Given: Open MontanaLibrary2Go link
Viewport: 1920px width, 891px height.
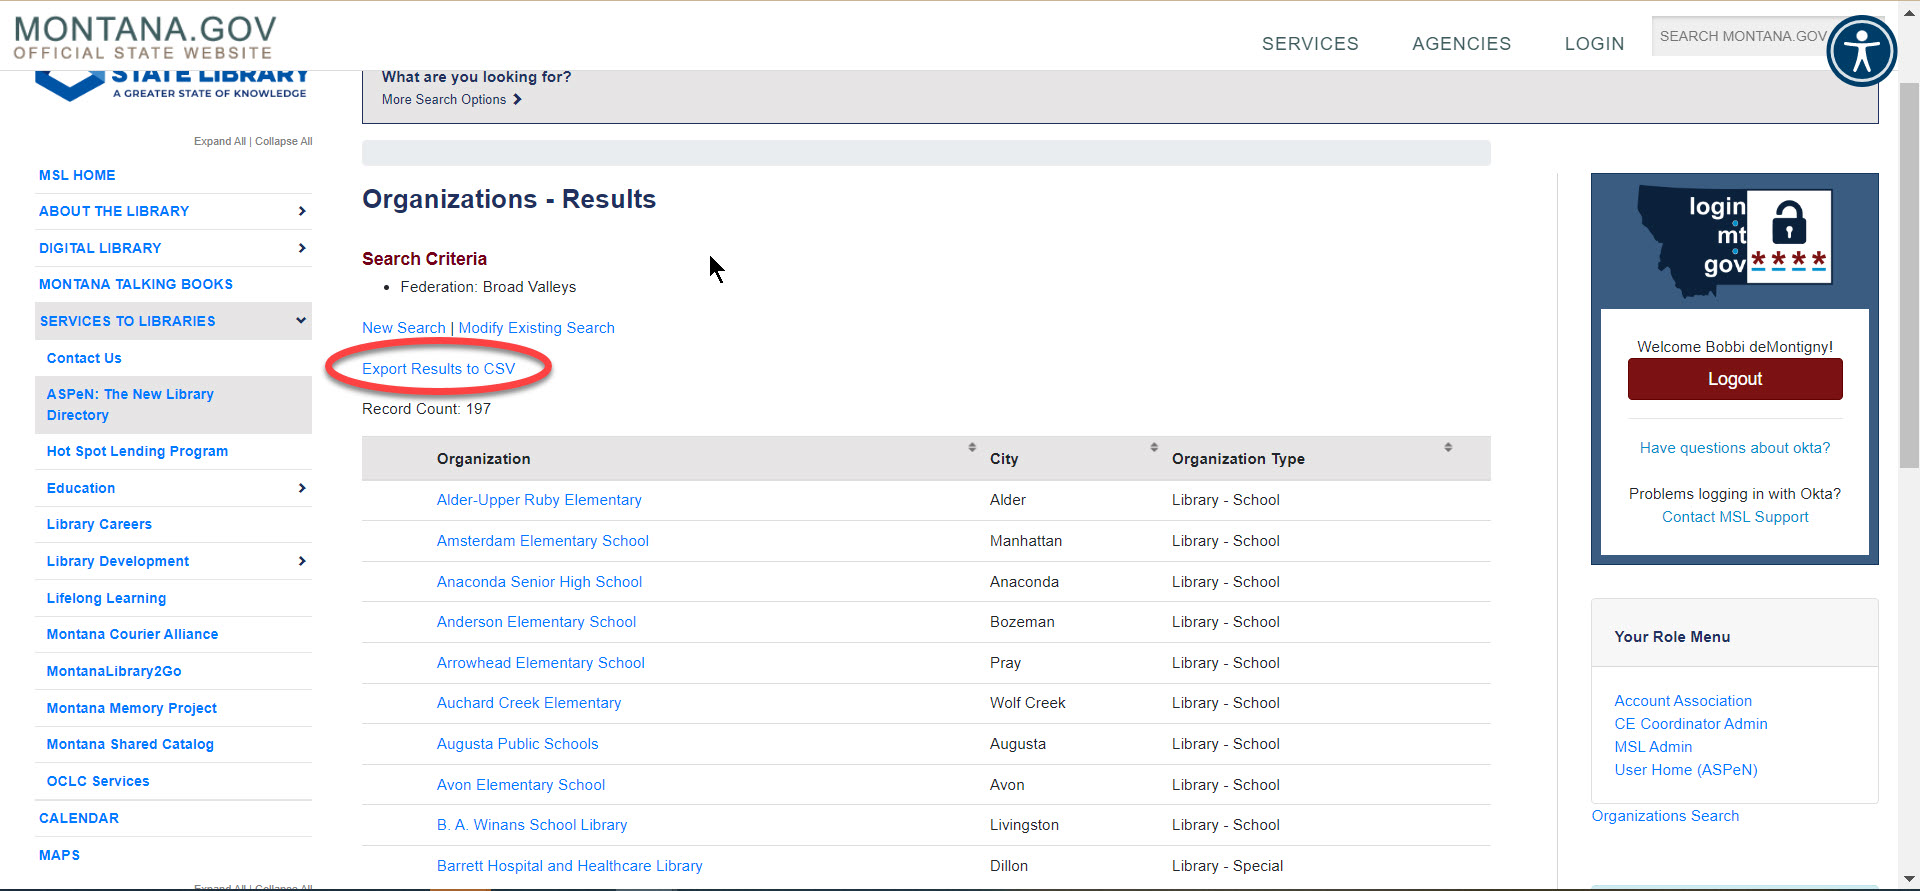Looking at the screenshot, I should point(114,671).
